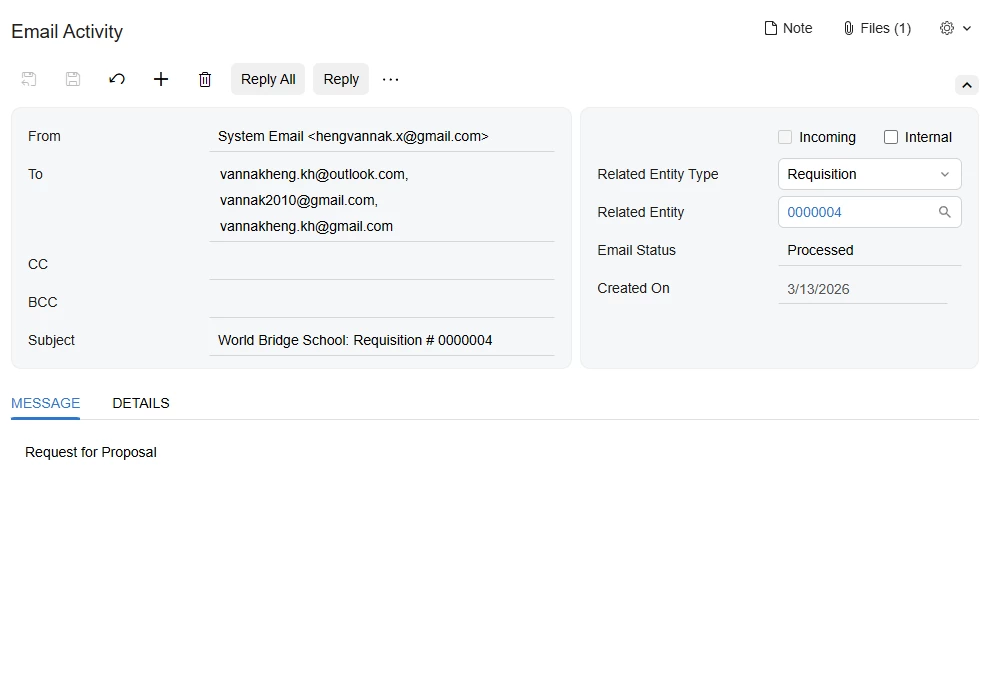Switch to the DETAILS tab
Viewport: 993px width, 696px height.
click(x=141, y=403)
